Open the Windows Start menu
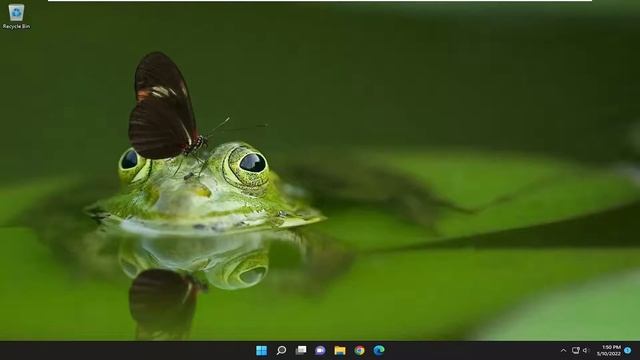 (261, 350)
